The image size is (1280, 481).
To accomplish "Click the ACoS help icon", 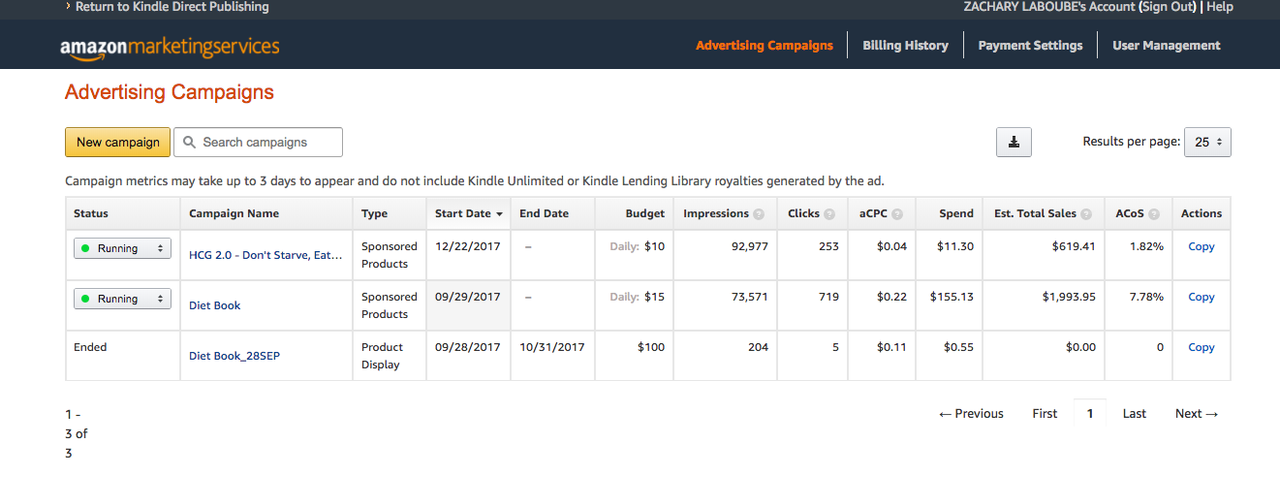I will (1154, 214).
